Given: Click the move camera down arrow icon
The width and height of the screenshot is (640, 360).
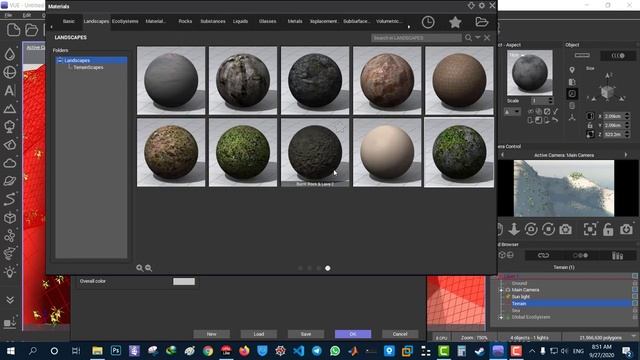Looking at the screenshot, I should [514, 229].
